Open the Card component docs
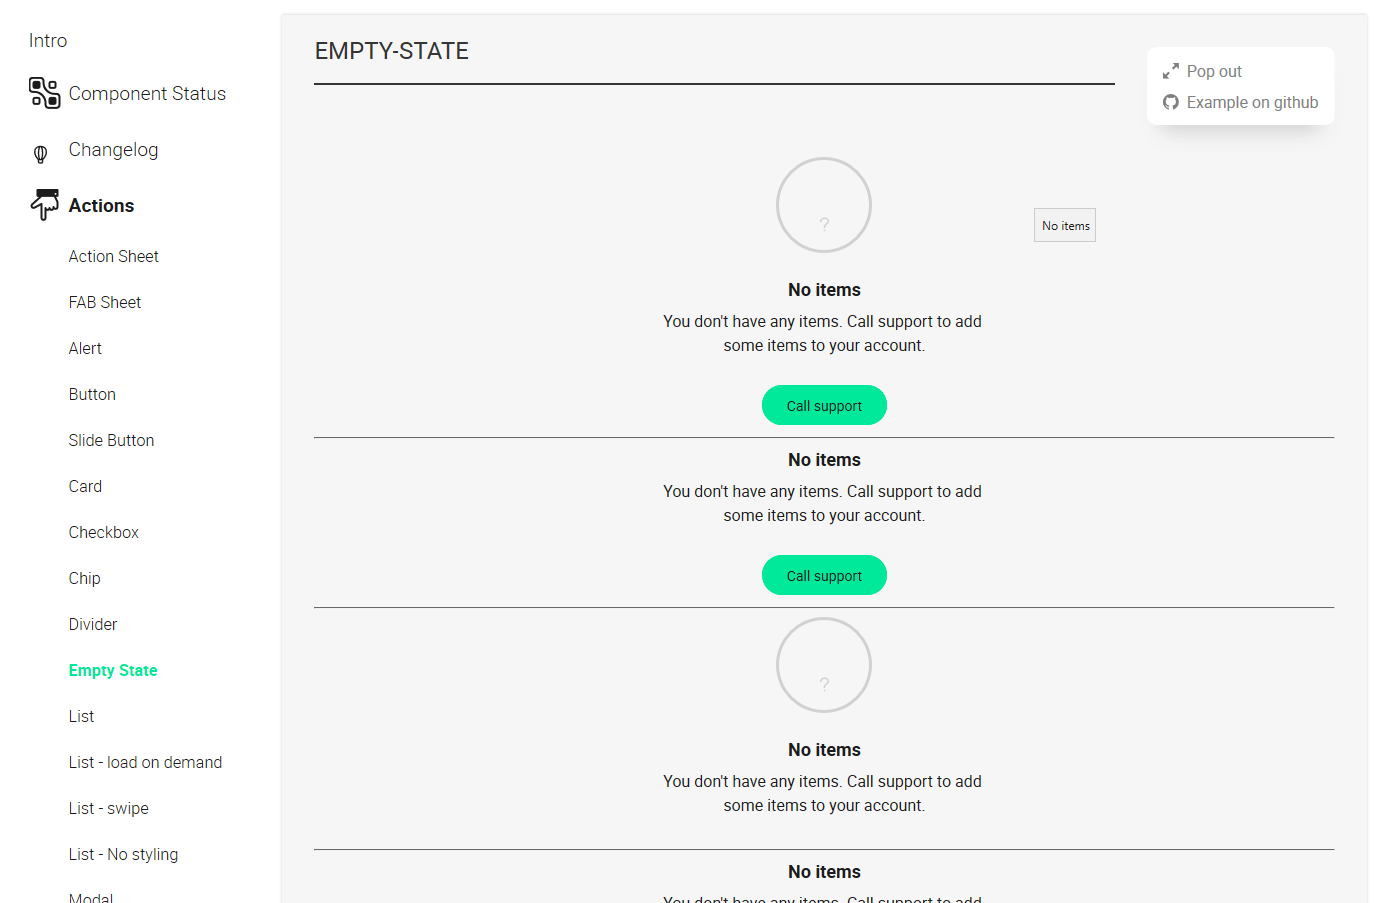This screenshot has height=903, width=1378. (85, 486)
